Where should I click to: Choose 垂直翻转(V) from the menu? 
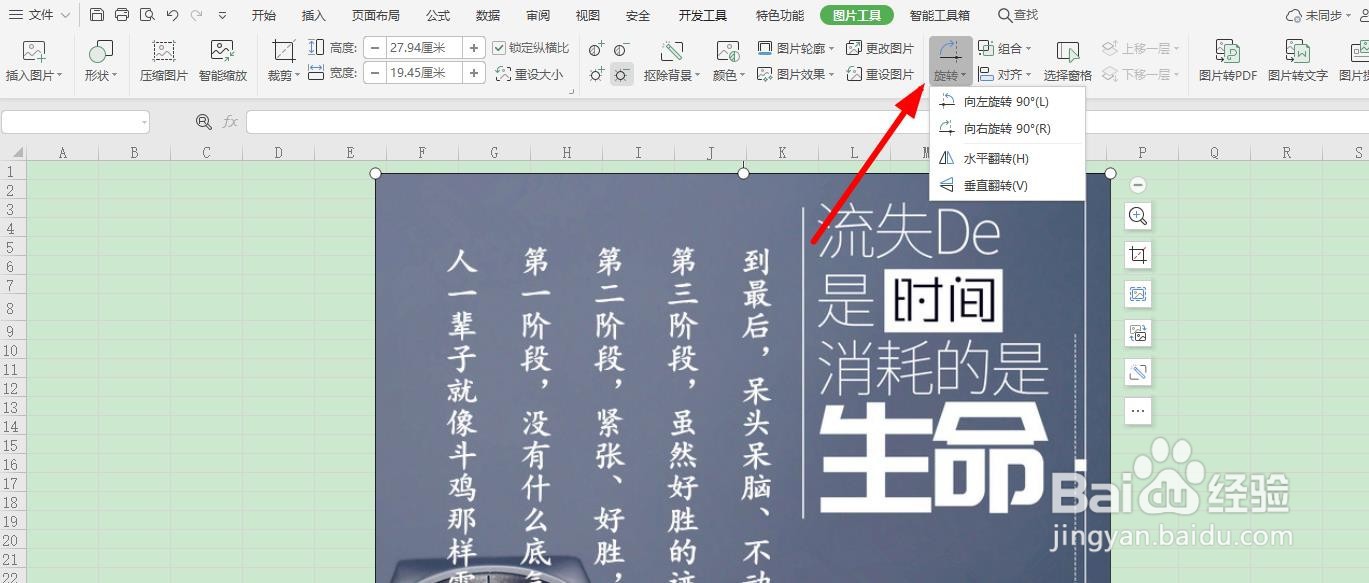[1007, 185]
